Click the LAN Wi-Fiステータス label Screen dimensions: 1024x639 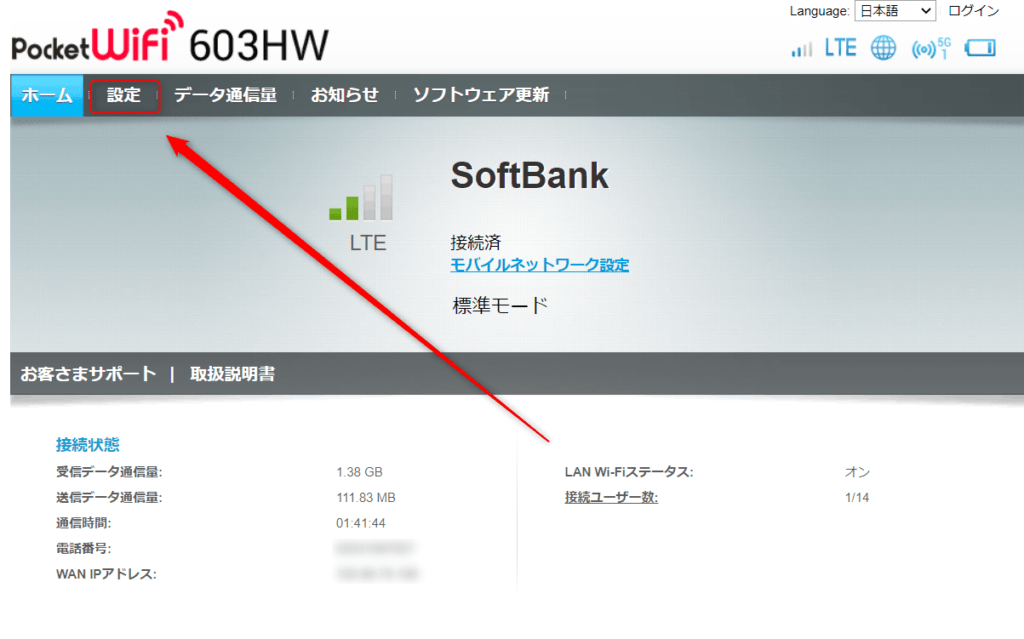pos(629,472)
